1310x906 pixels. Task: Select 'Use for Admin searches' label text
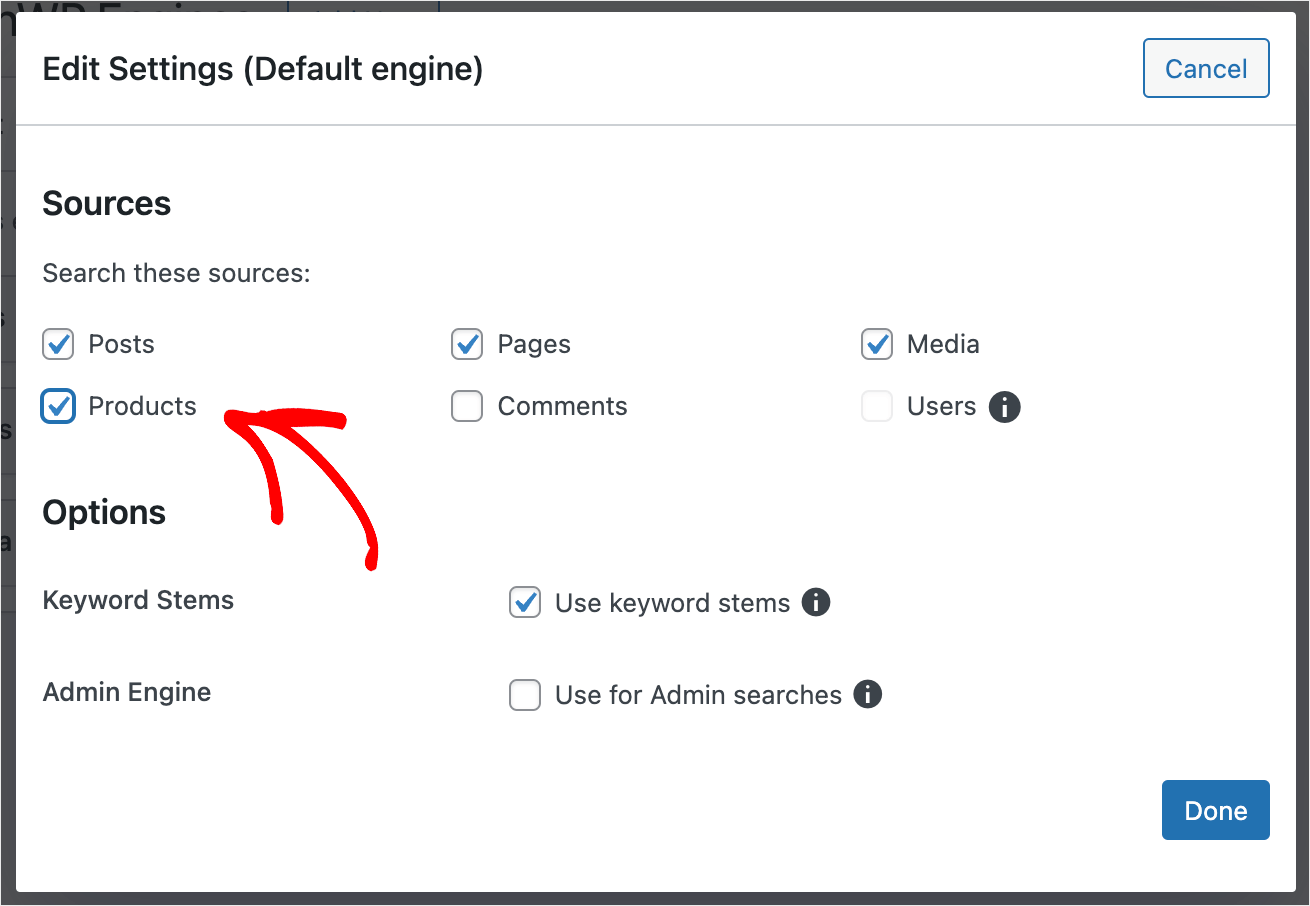click(699, 695)
